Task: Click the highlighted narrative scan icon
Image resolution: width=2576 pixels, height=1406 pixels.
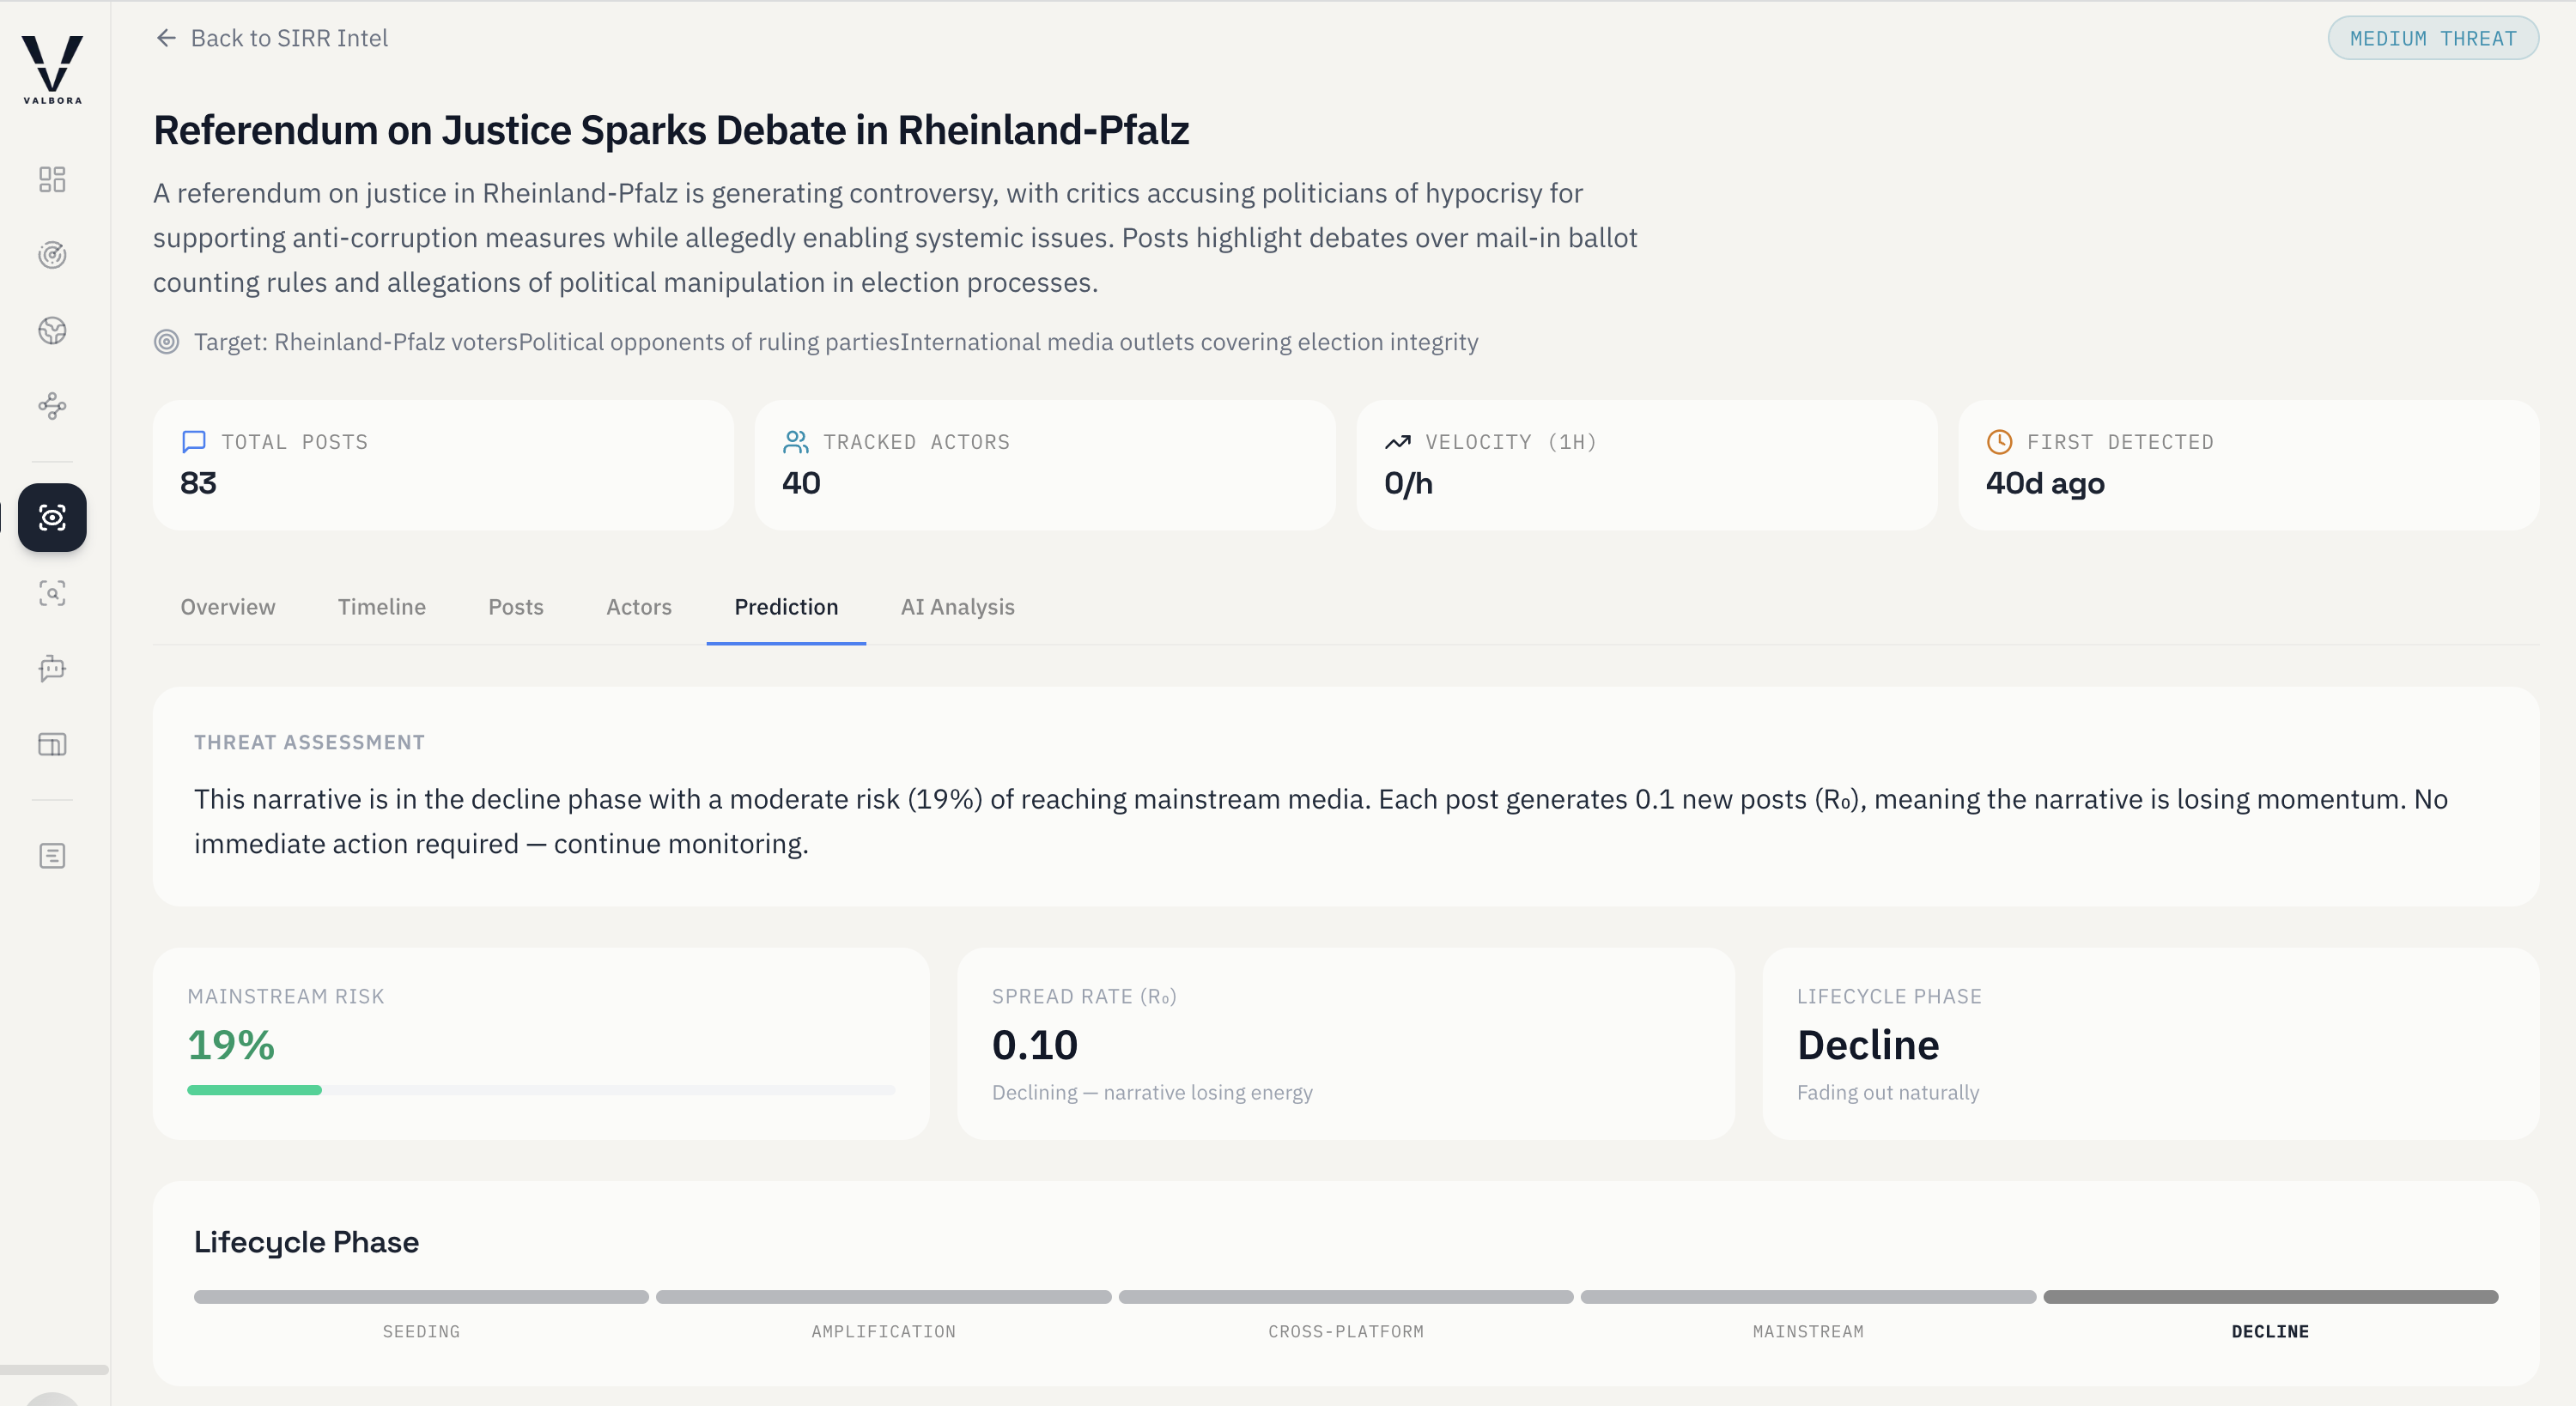Action: (52, 518)
